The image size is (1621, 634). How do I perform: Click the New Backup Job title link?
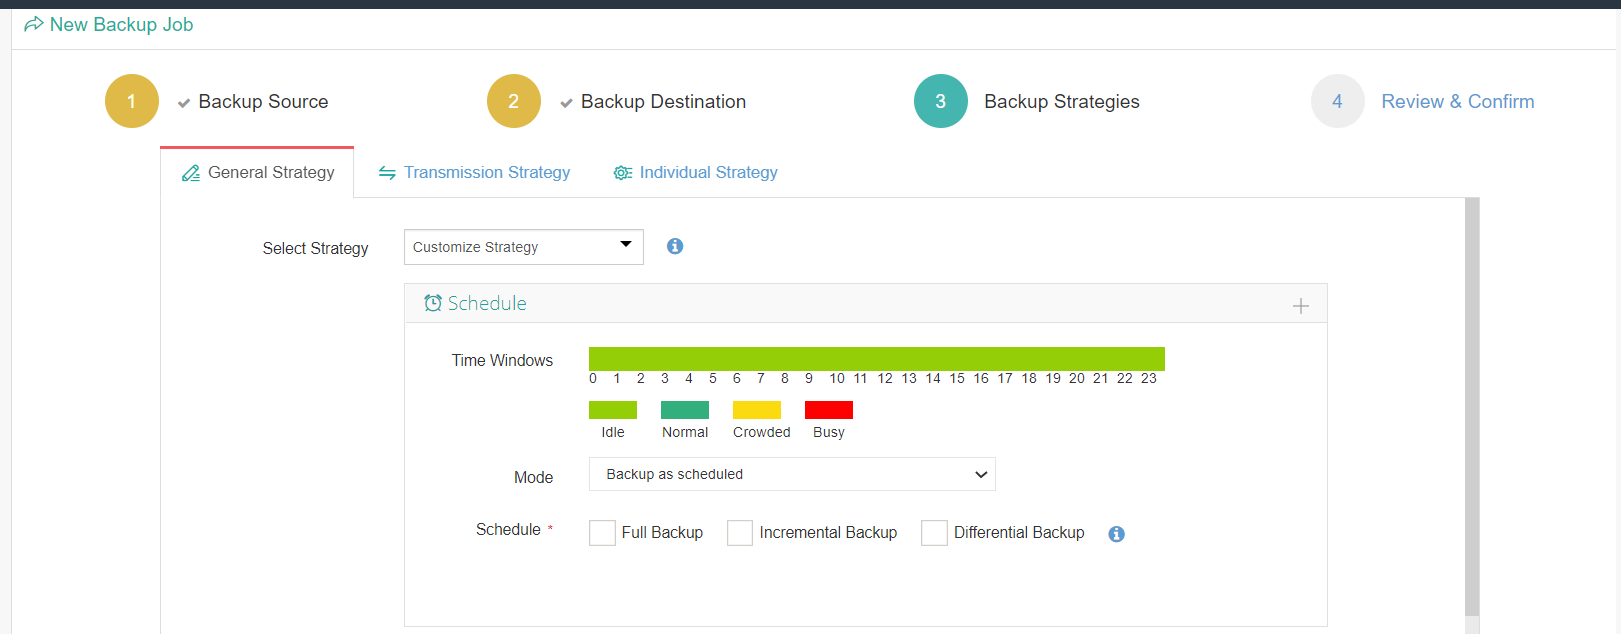click(121, 25)
